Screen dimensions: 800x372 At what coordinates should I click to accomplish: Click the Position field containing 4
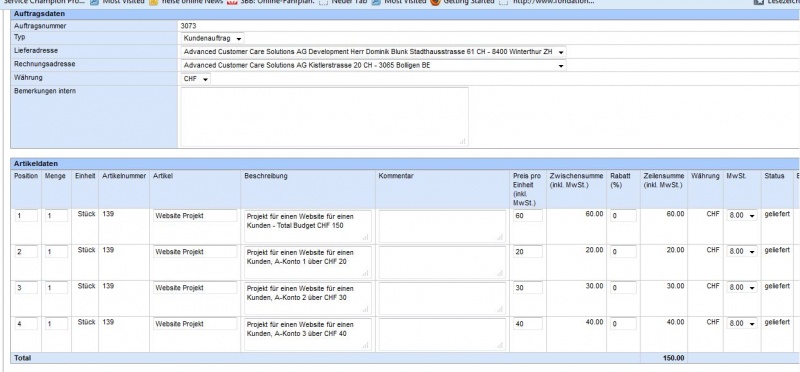coord(26,324)
